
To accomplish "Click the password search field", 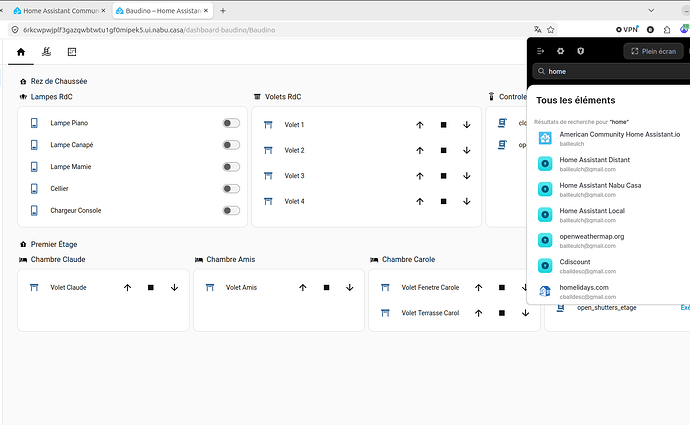I will click(x=612, y=71).
